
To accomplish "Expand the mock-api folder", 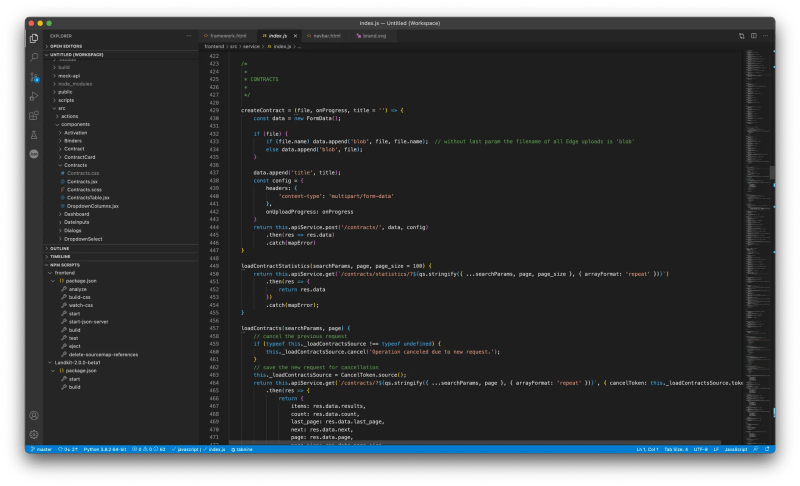I will tap(68, 76).
